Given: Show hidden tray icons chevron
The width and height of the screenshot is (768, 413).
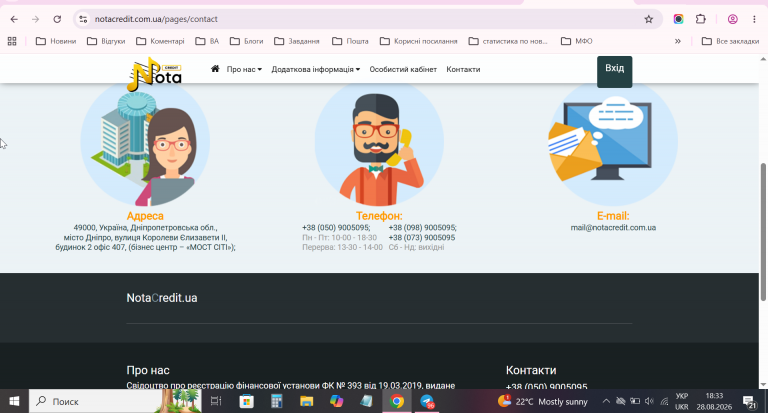Looking at the screenshot, I should [x=606, y=401].
